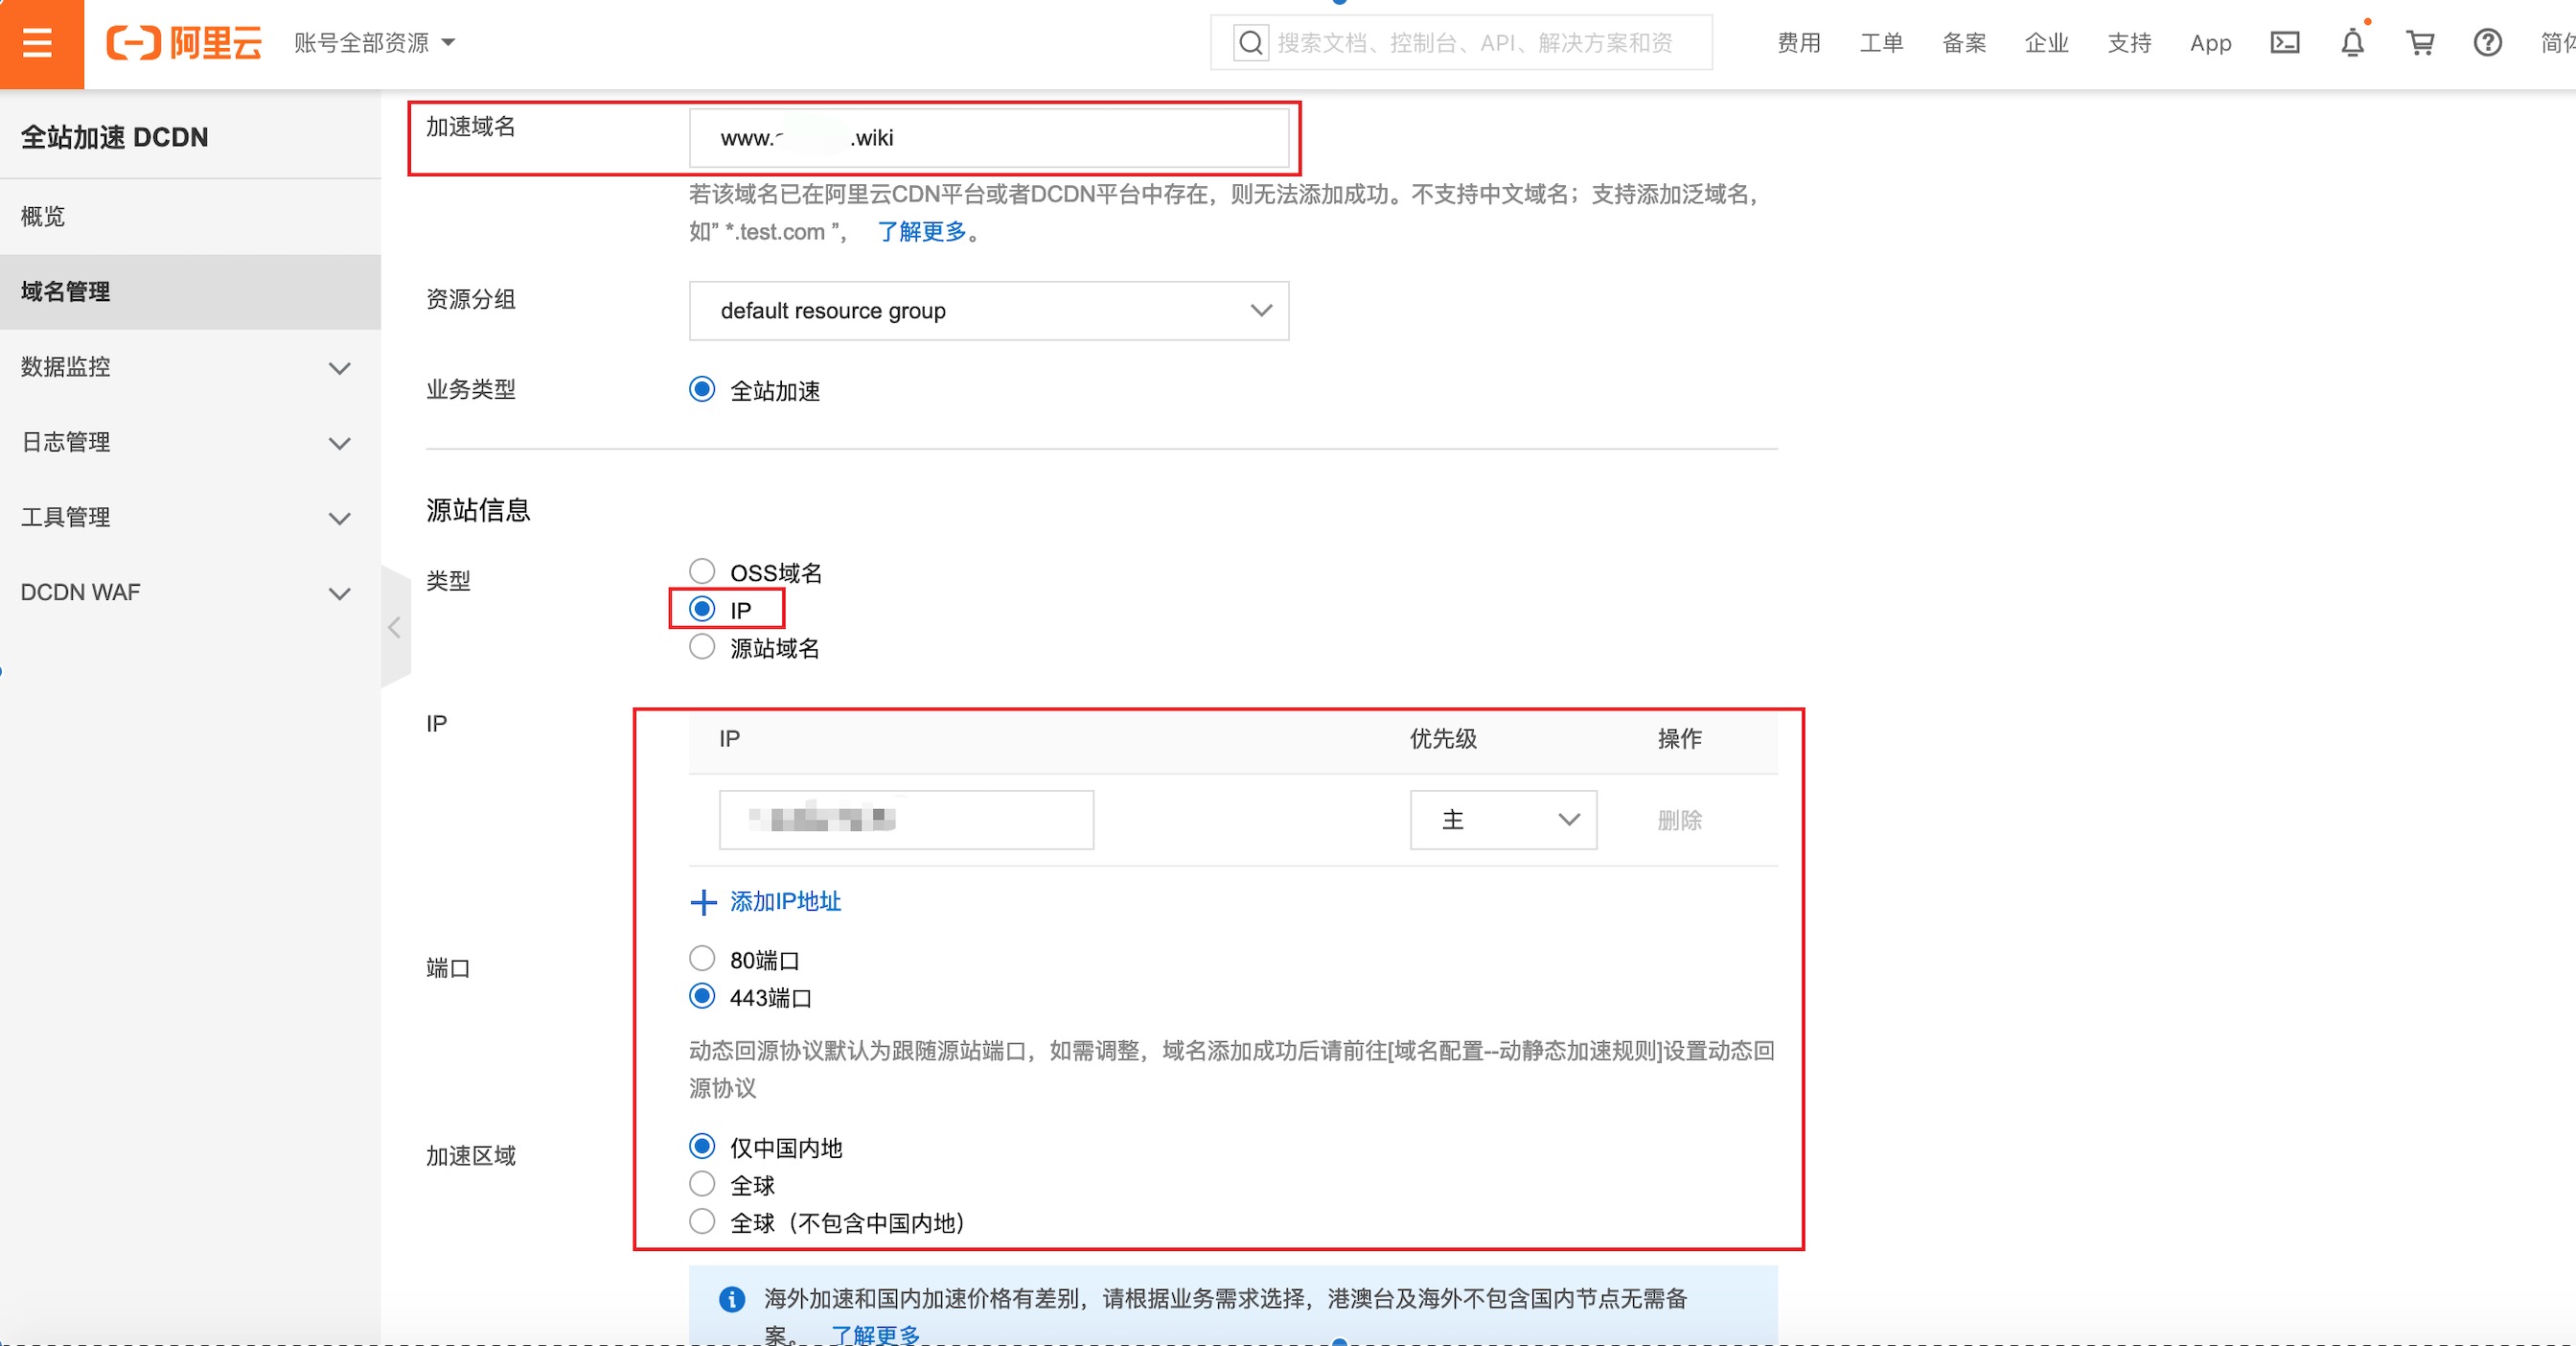This screenshot has width=2576, height=1346.
Task: Click the 全站加速 DCDN sidebar title
Action: (114, 137)
